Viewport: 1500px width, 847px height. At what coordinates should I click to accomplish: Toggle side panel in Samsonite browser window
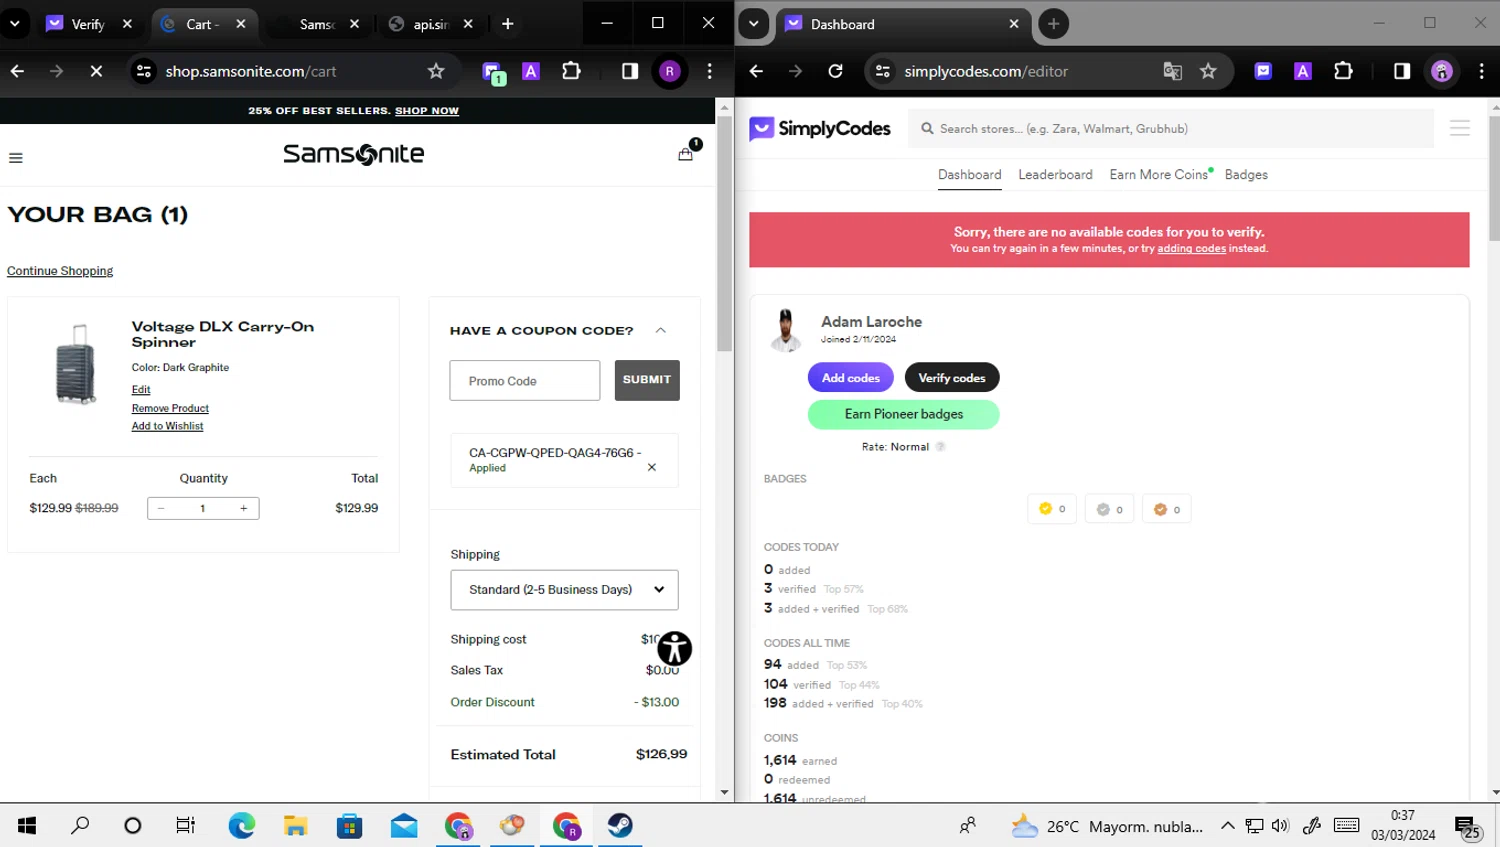click(630, 71)
